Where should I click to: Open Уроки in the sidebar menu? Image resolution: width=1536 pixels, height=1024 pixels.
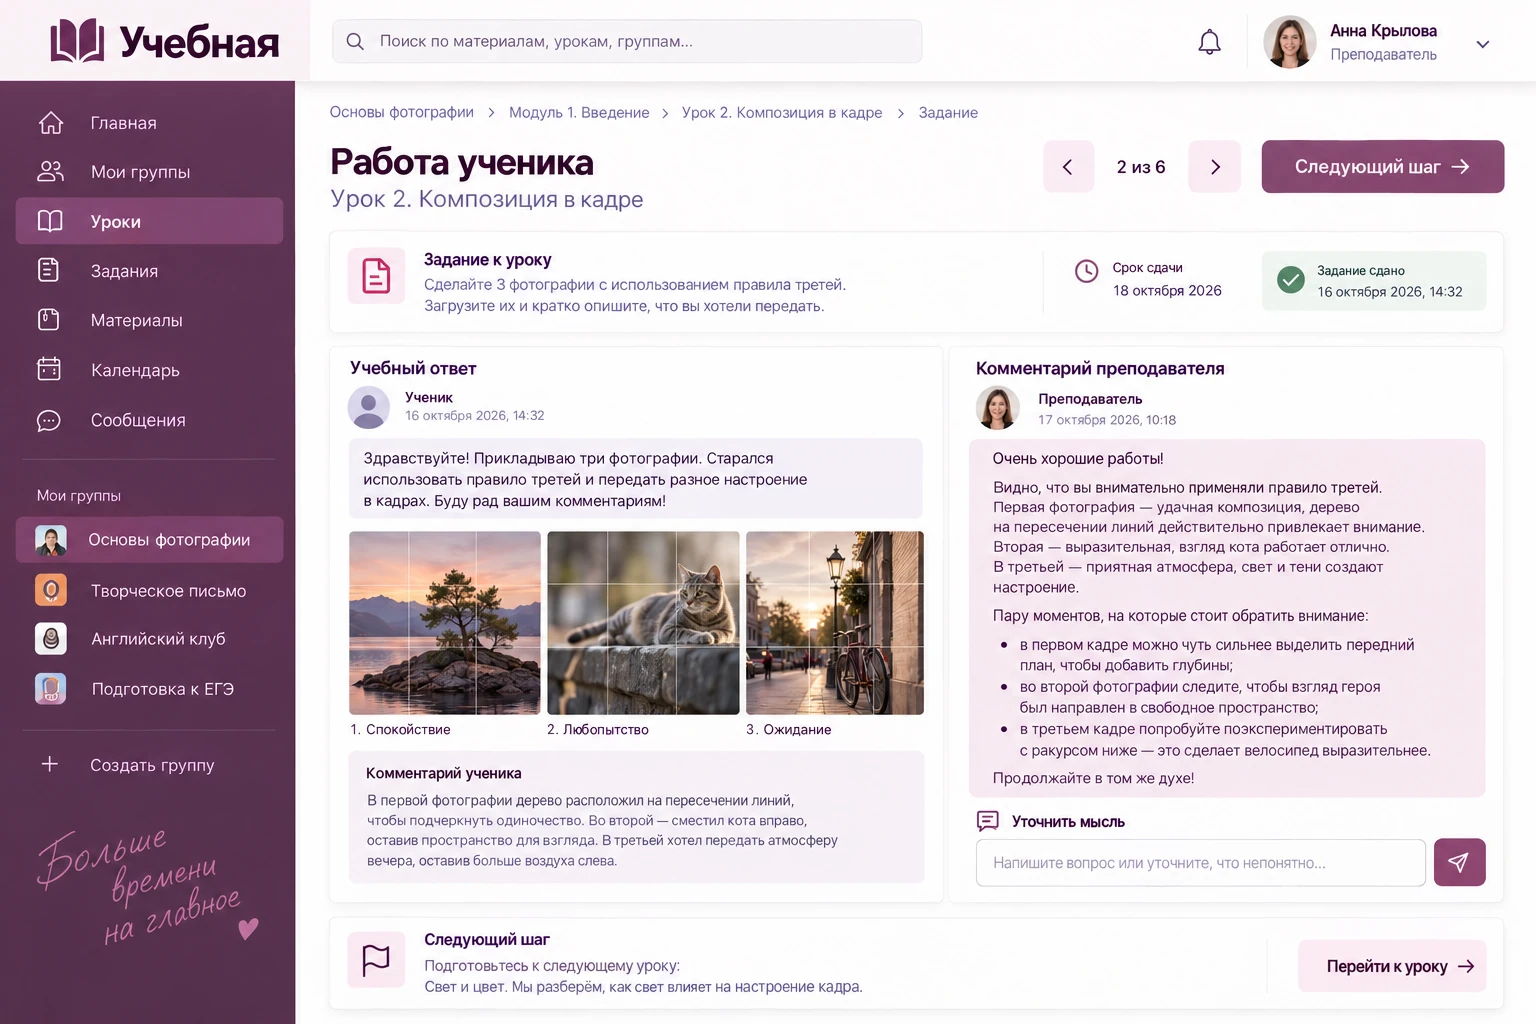[x=149, y=221]
